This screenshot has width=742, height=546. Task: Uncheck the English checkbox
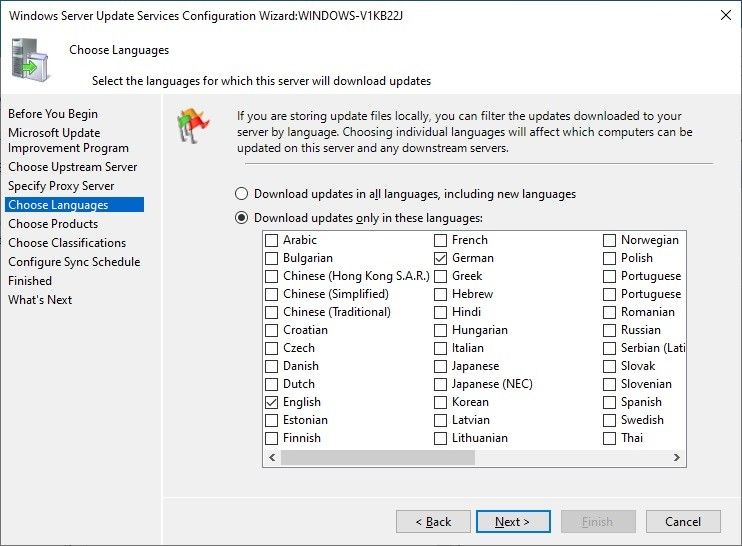(x=272, y=402)
